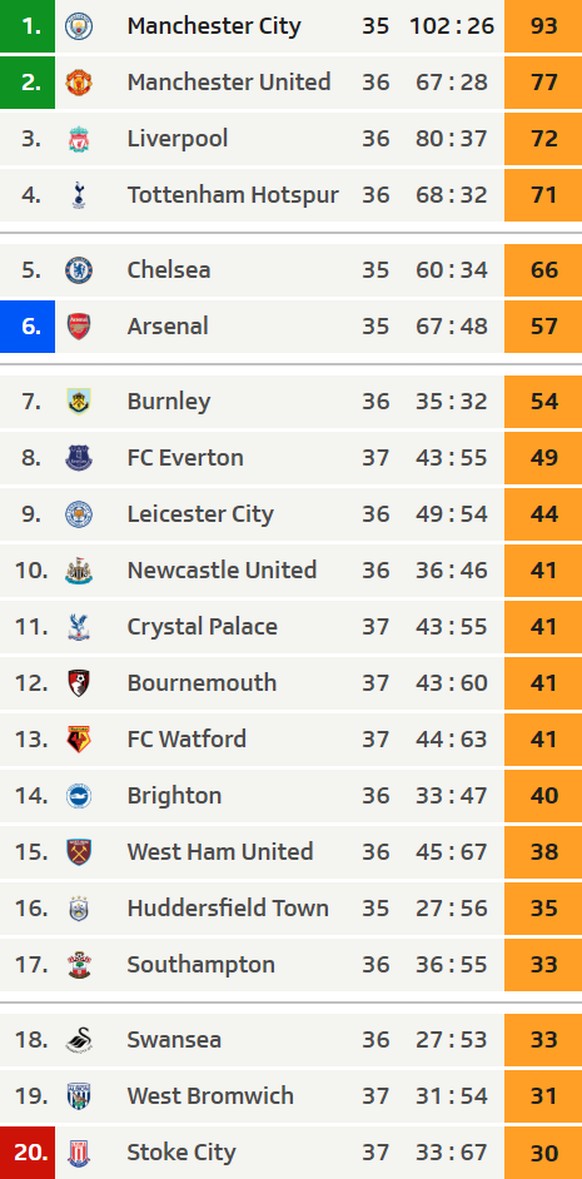
Task: Click the Liverpool club crest
Action: coord(79,139)
